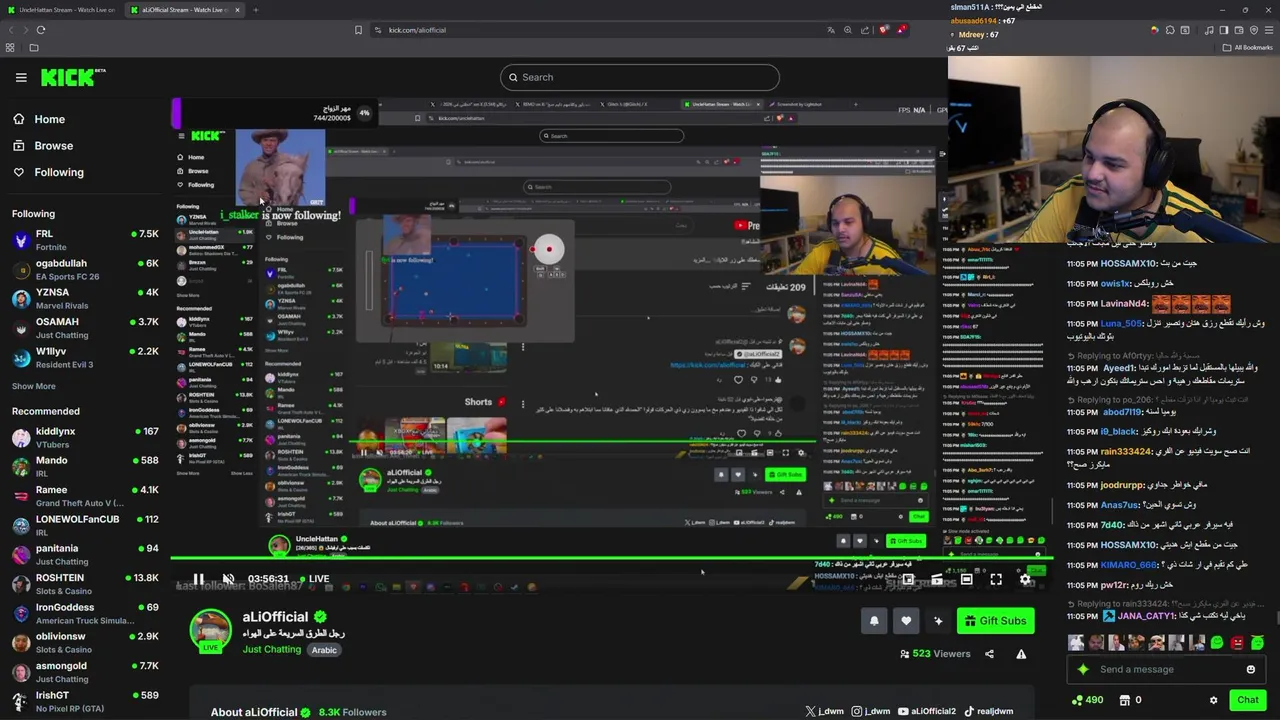Select the Arabic language tag

pyautogui.click(x=324, y=650)
